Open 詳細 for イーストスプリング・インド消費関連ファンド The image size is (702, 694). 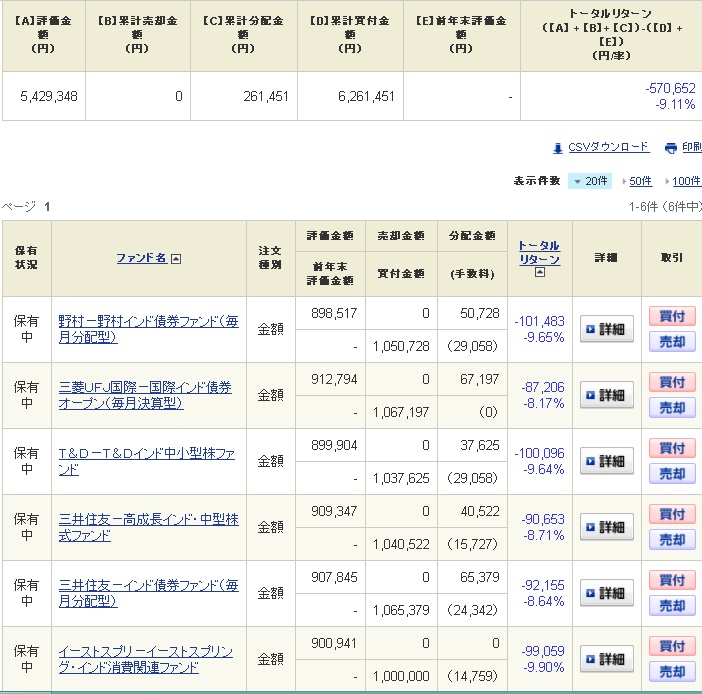[606, 659]
